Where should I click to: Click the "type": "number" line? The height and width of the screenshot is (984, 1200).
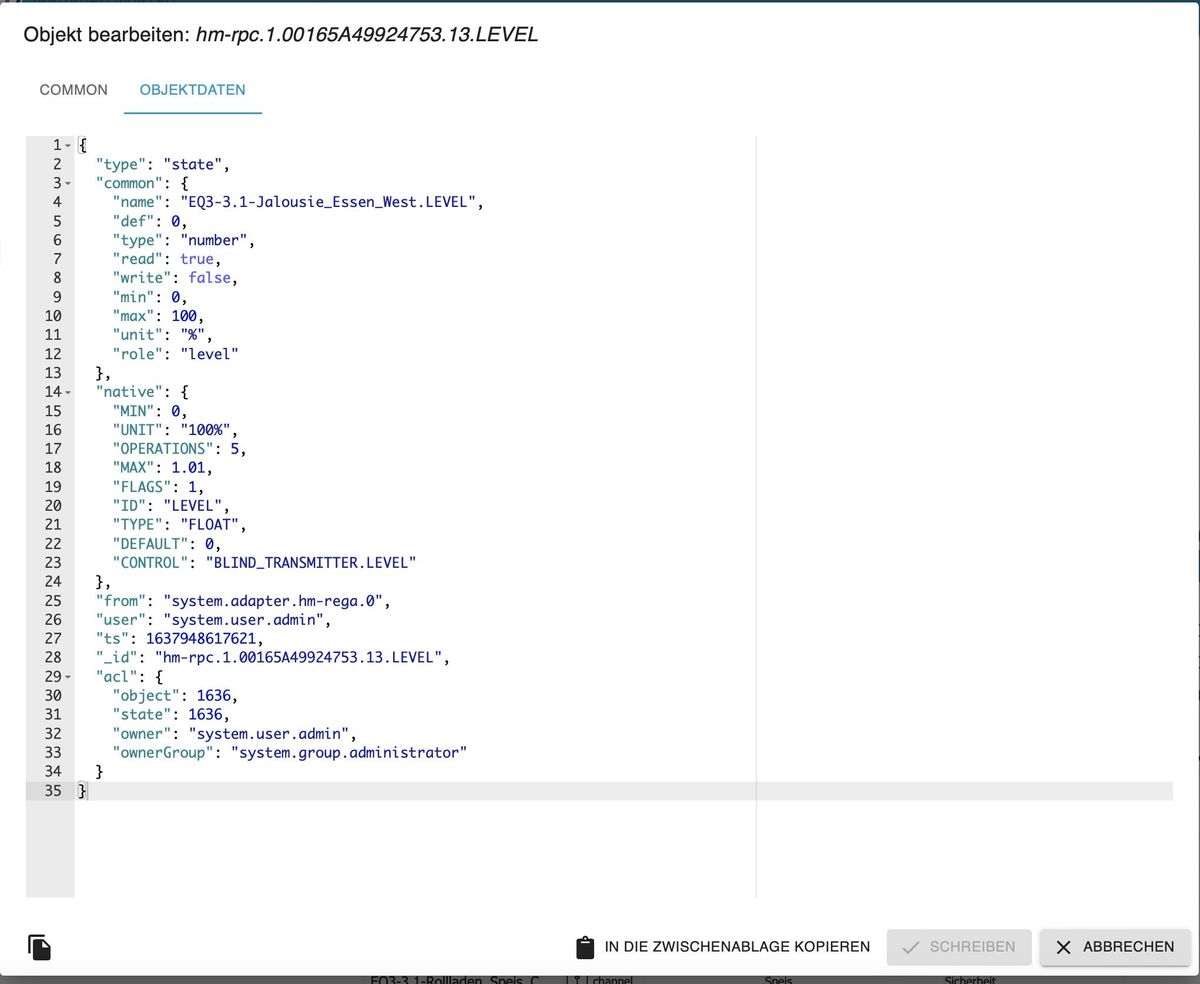184,240
